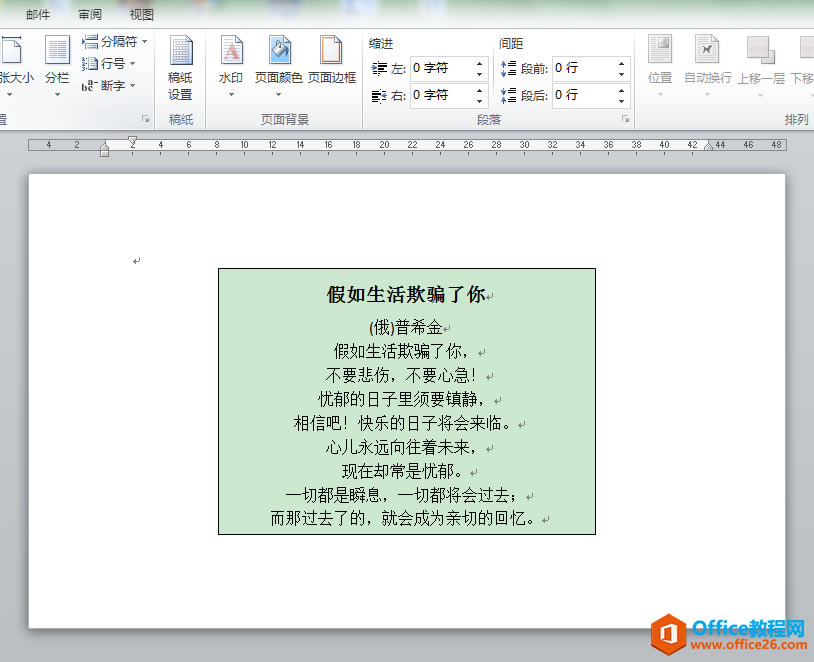814x662 pixels.
Task: Click the line 一切都是瞬息，一切都将会过去；
Action: [x=402, y=495]
